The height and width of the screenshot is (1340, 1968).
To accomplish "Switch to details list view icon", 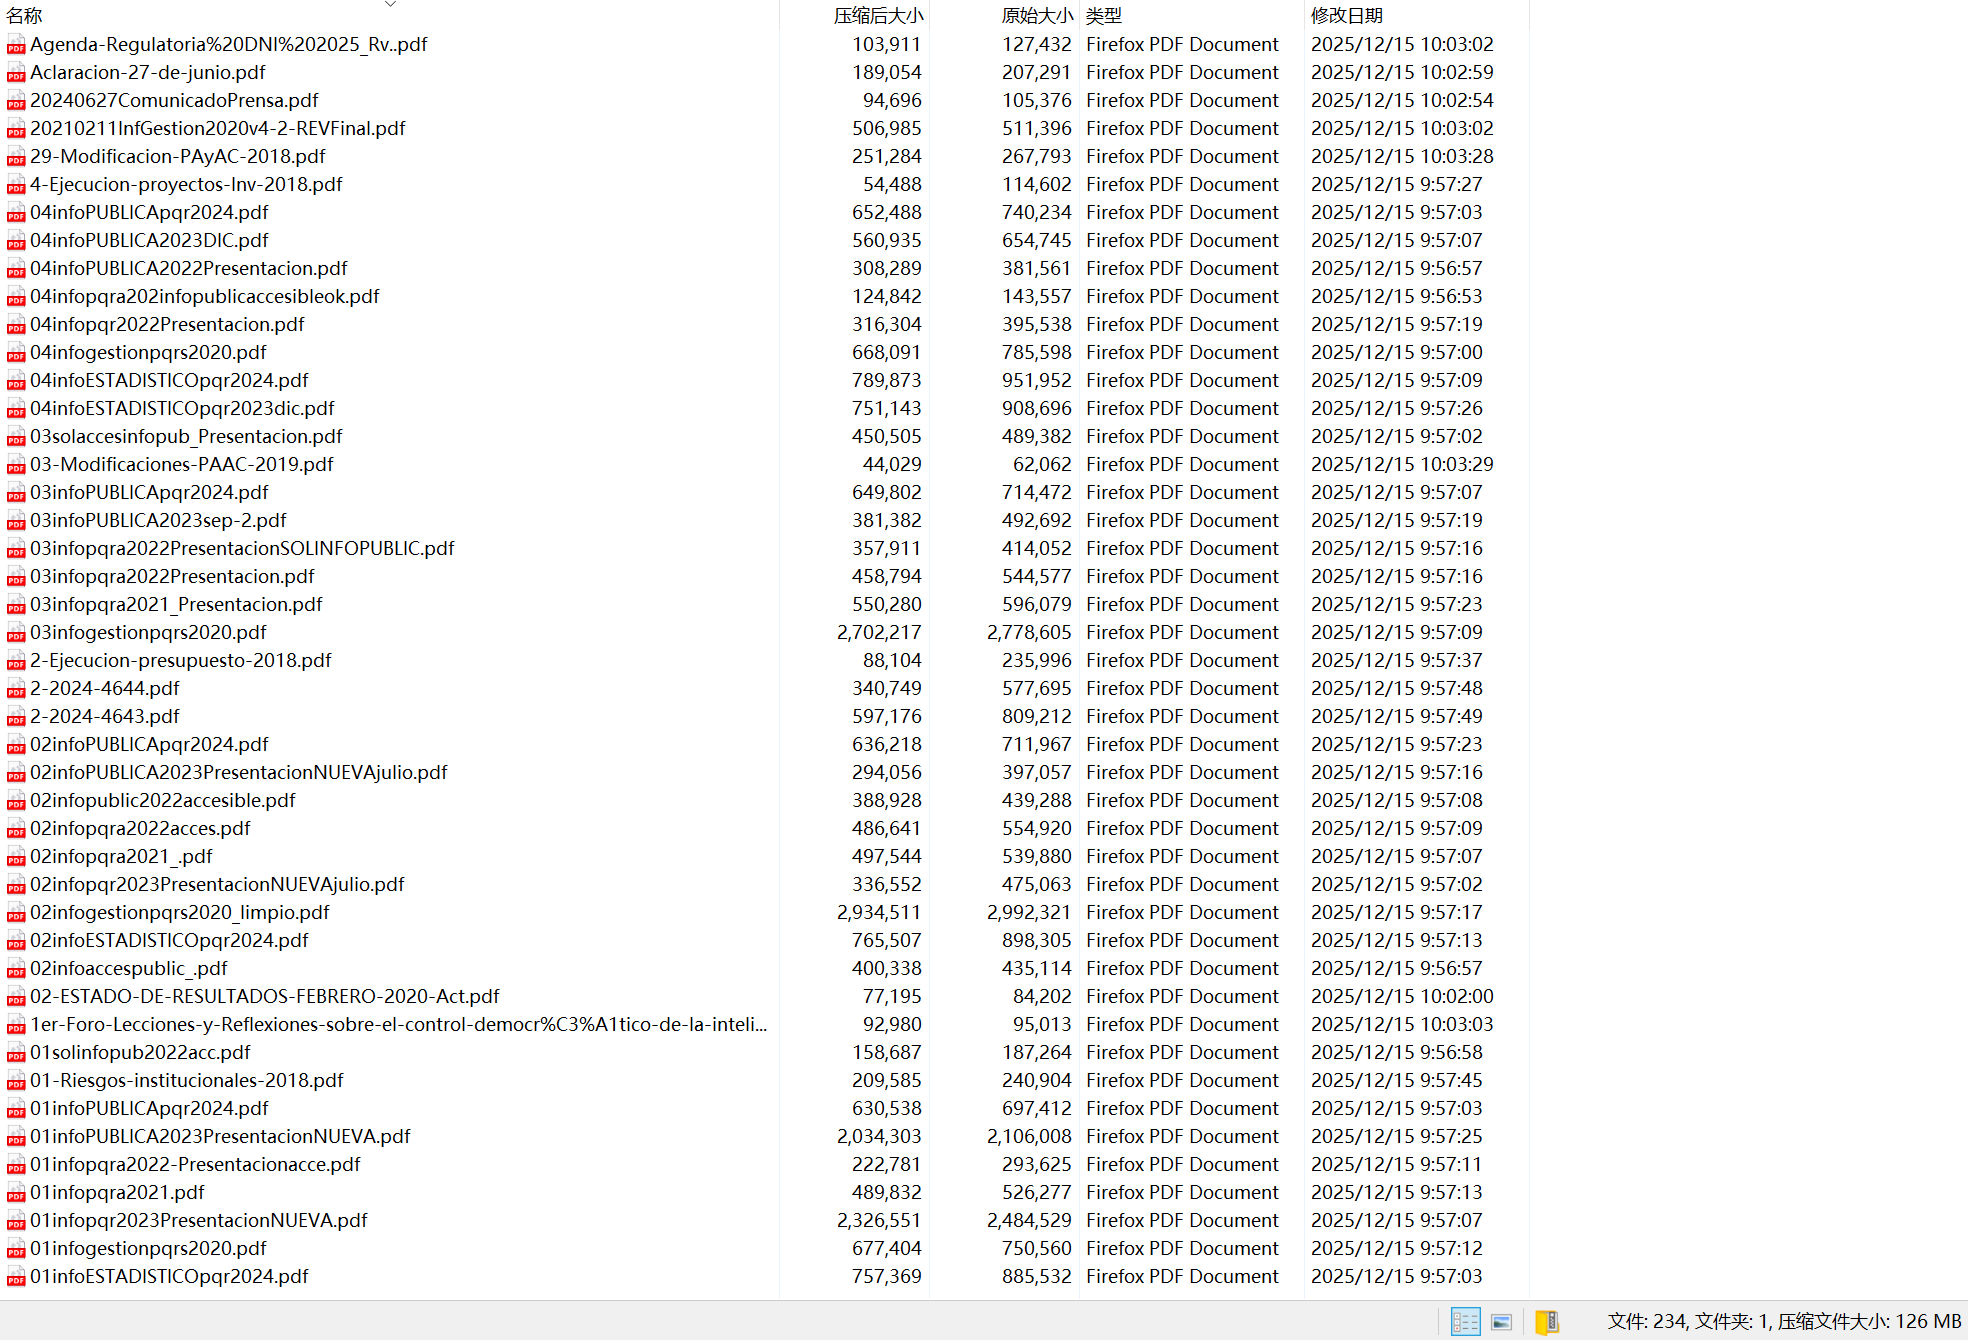I will point(1465,1321).
